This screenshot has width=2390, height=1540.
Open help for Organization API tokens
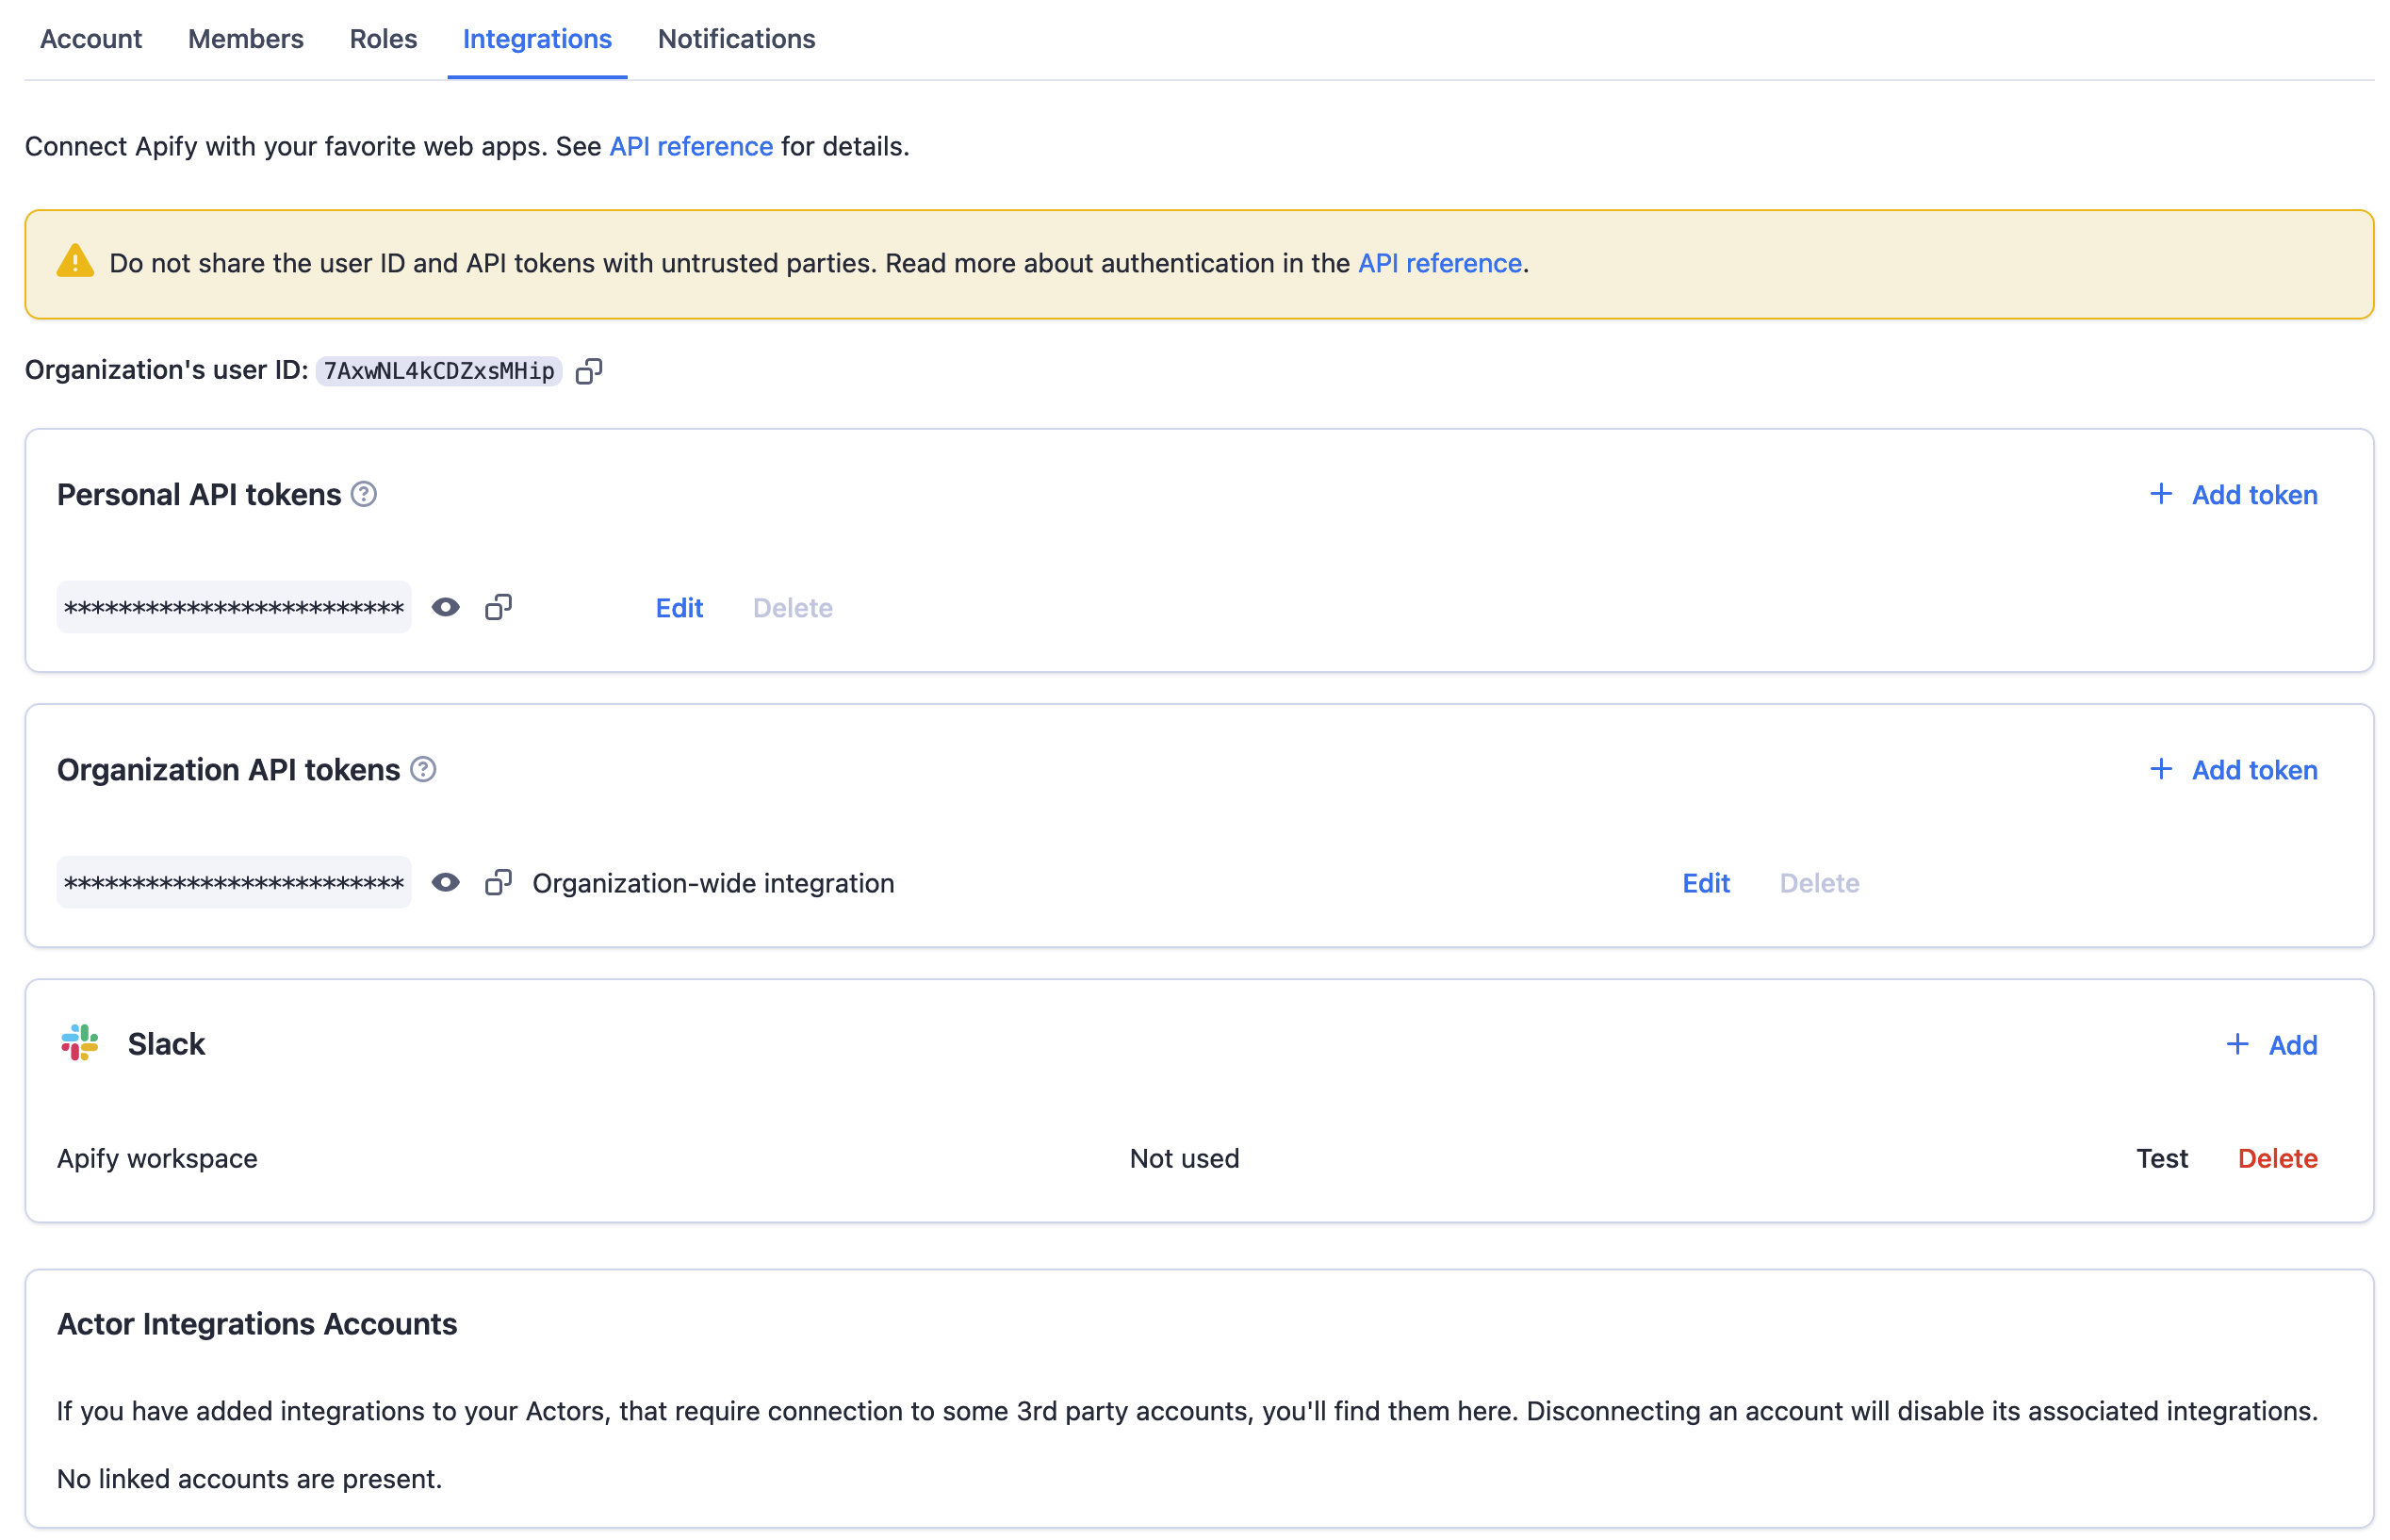(423, 769)
